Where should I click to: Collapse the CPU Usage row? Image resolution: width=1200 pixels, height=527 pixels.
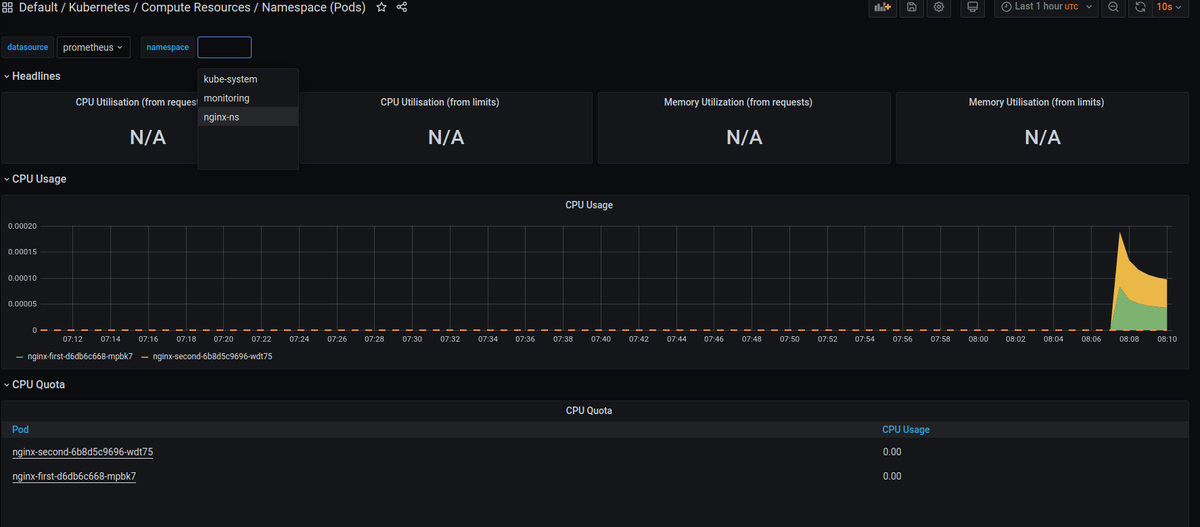[x=35, y=179]
